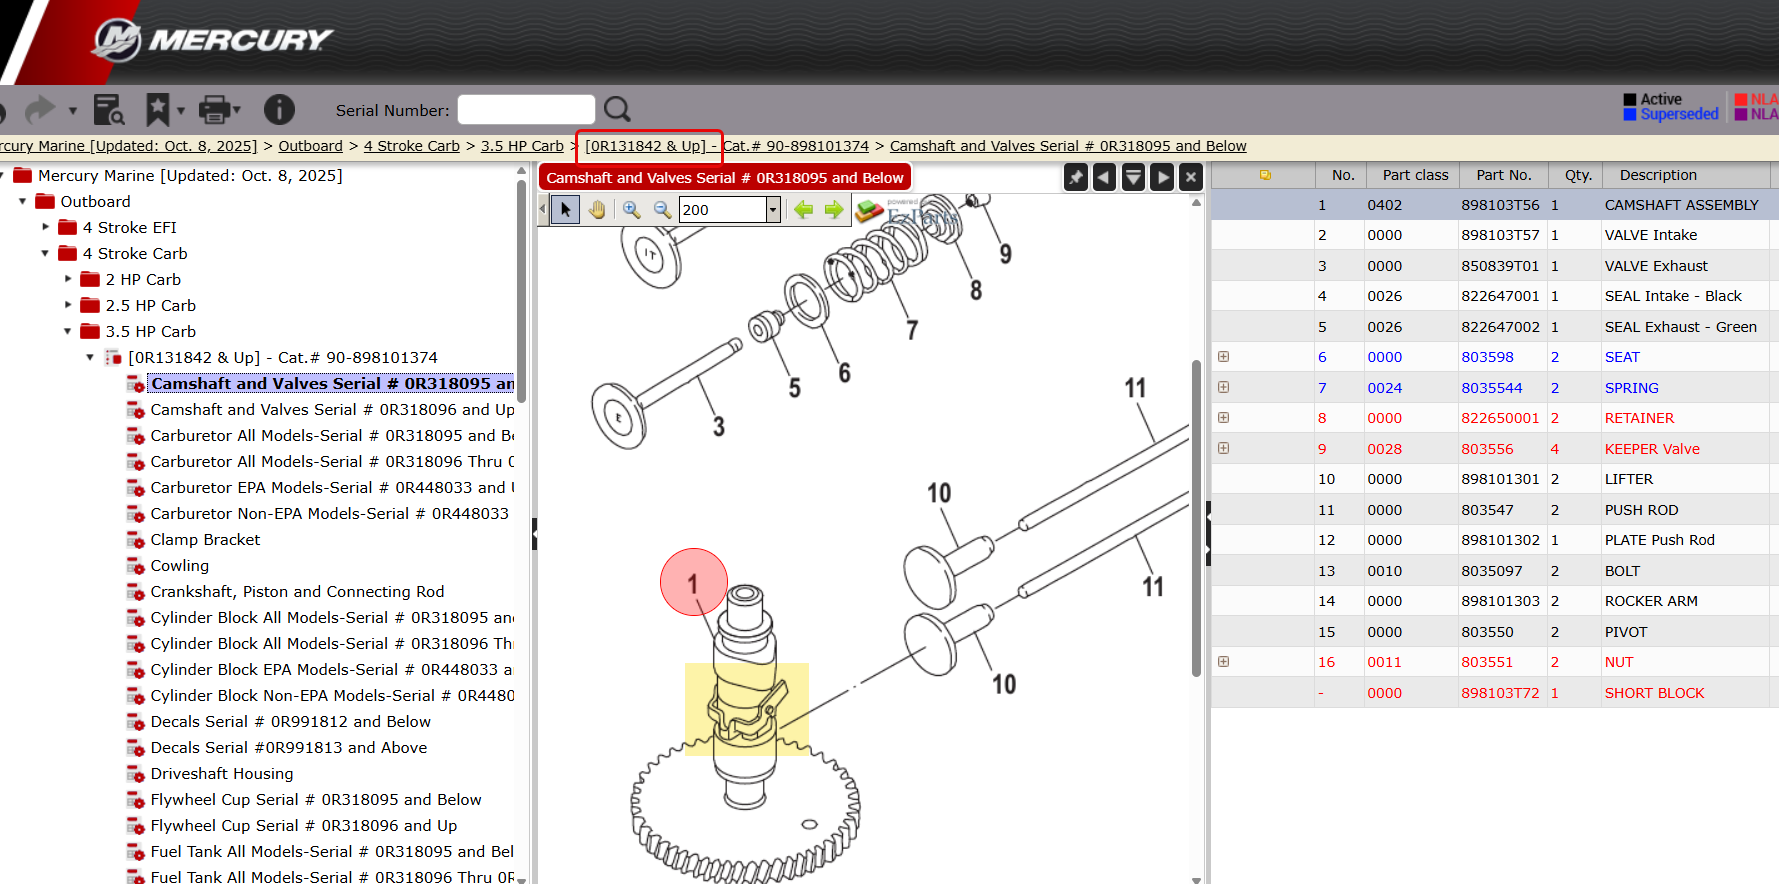This screenshot has width=1779, height=884.
Task: Expand the NUT 803551 row
Action: [1223, 662]
